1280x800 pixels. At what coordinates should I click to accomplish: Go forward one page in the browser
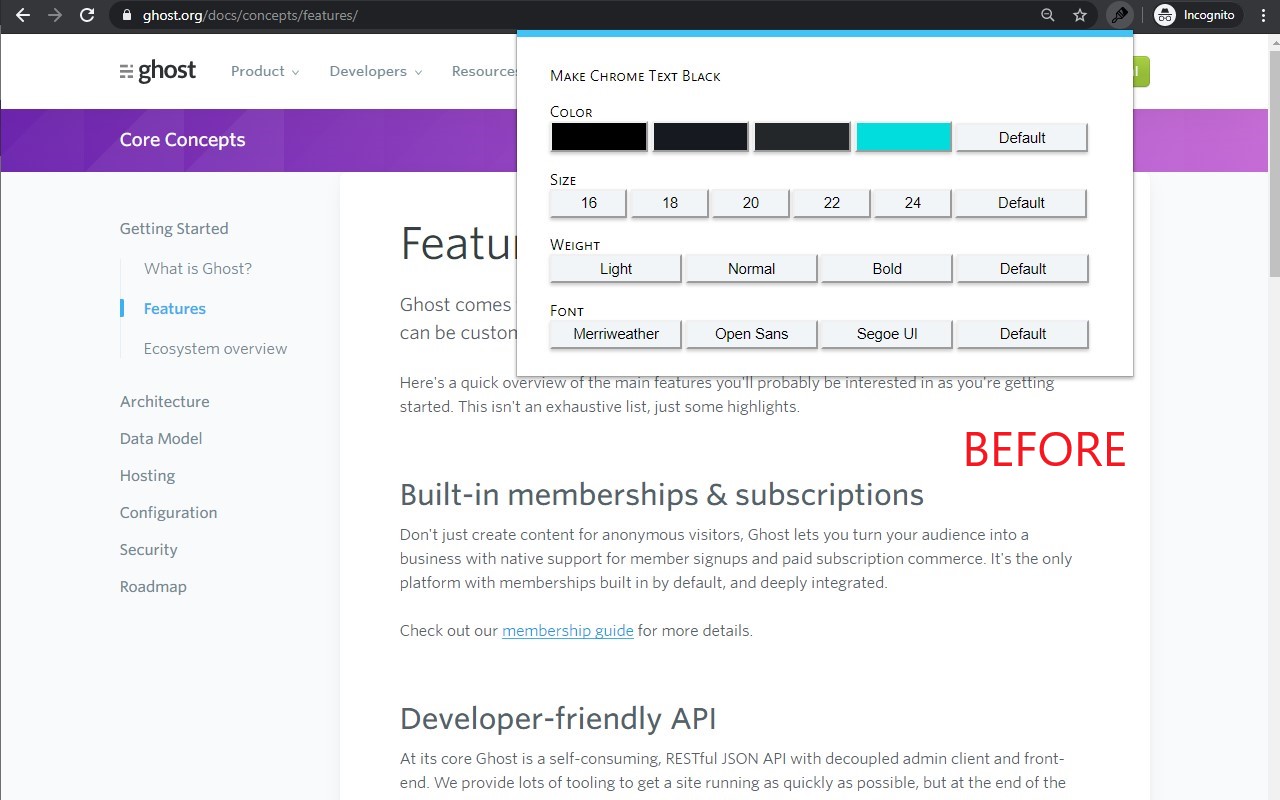pyautogui.click(x=55, y=15)
